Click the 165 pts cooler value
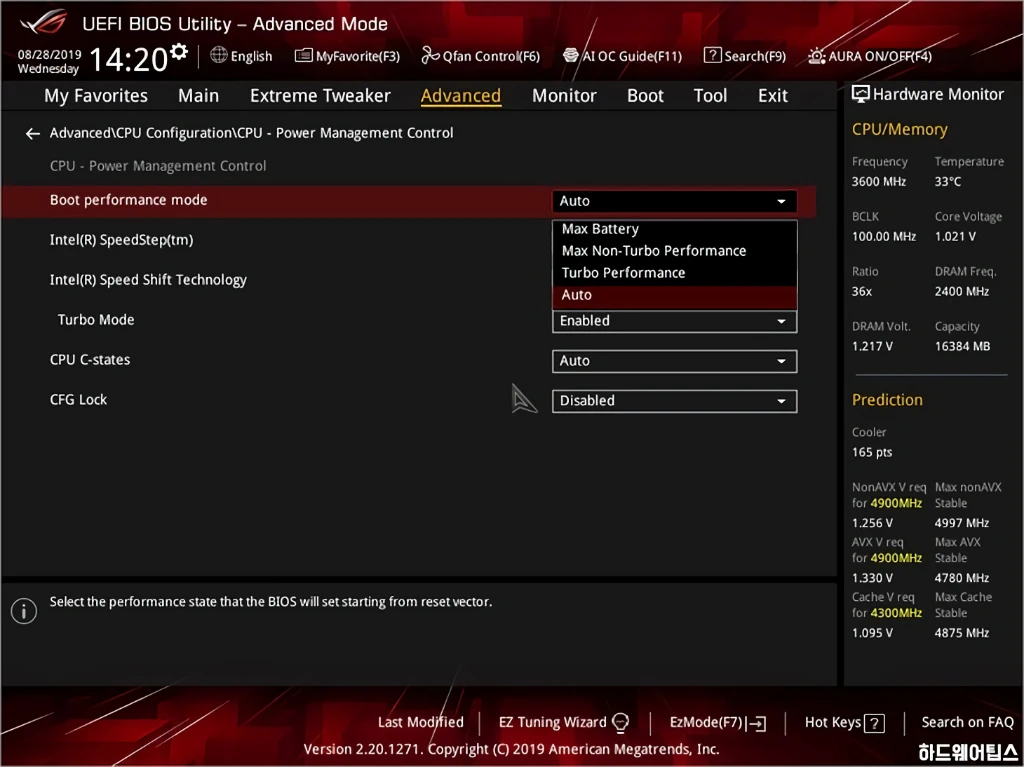The image size is (1024, 767). tap(872, 452)
